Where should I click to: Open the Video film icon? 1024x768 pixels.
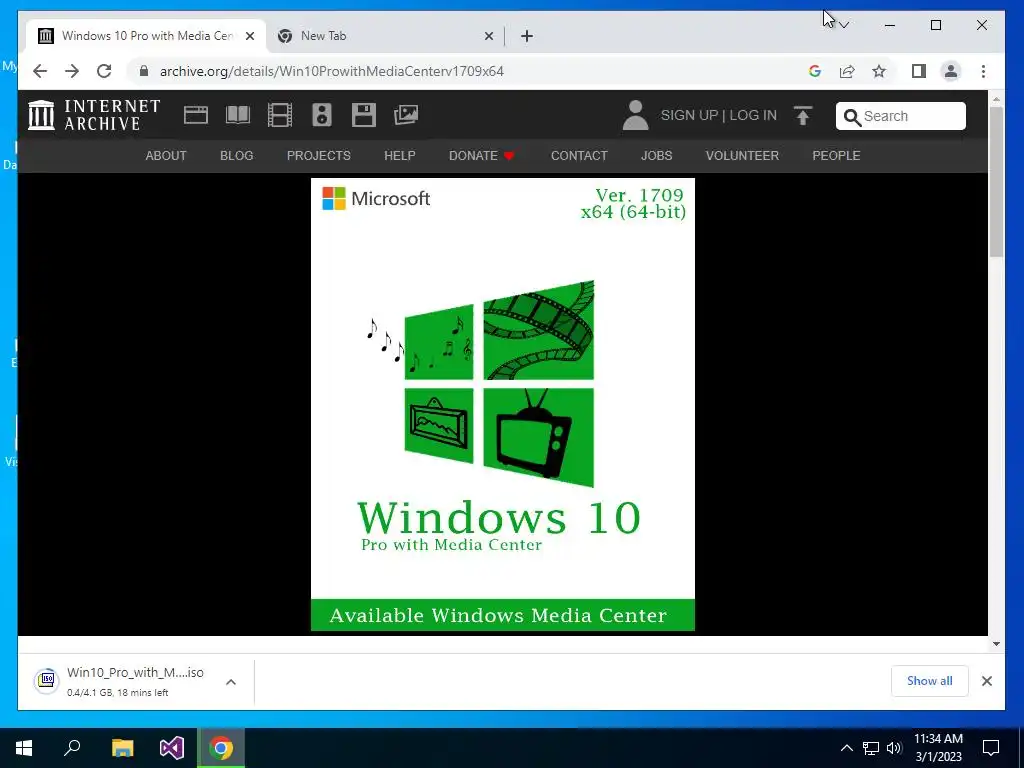pos(280,115)
